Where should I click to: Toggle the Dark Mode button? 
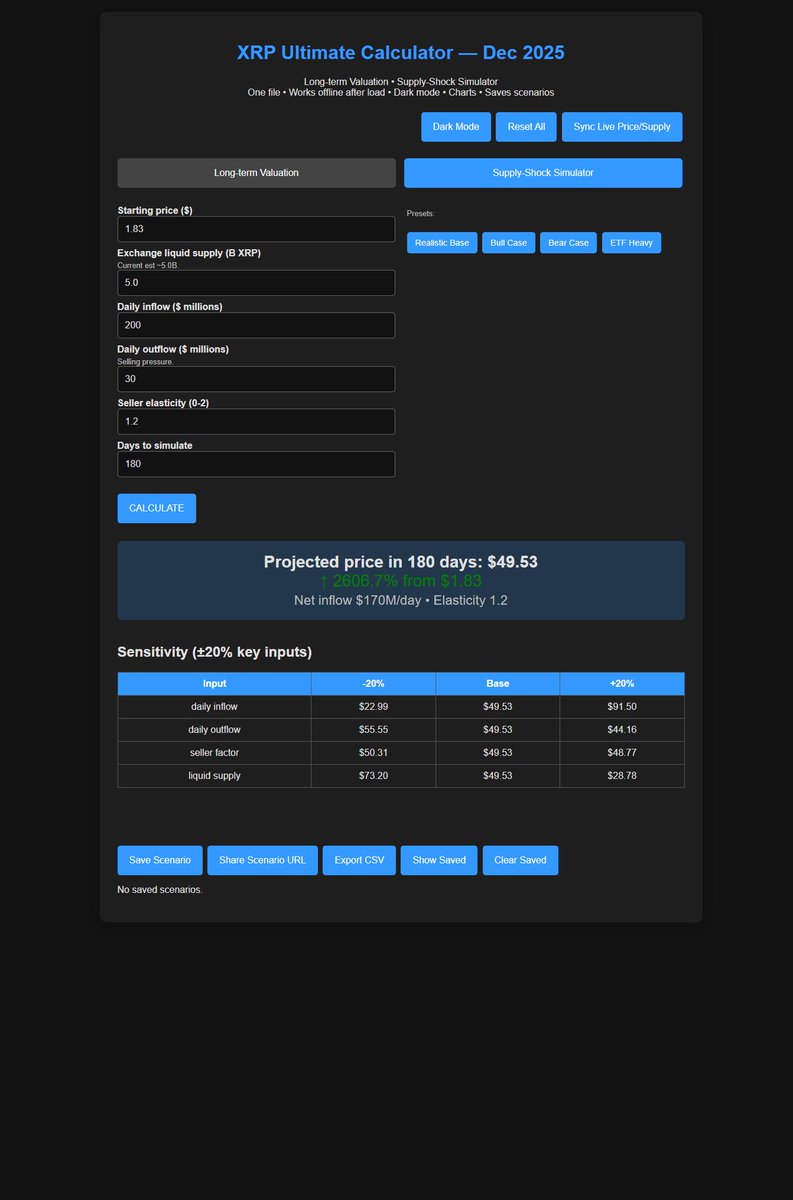[x=456, y=127]
